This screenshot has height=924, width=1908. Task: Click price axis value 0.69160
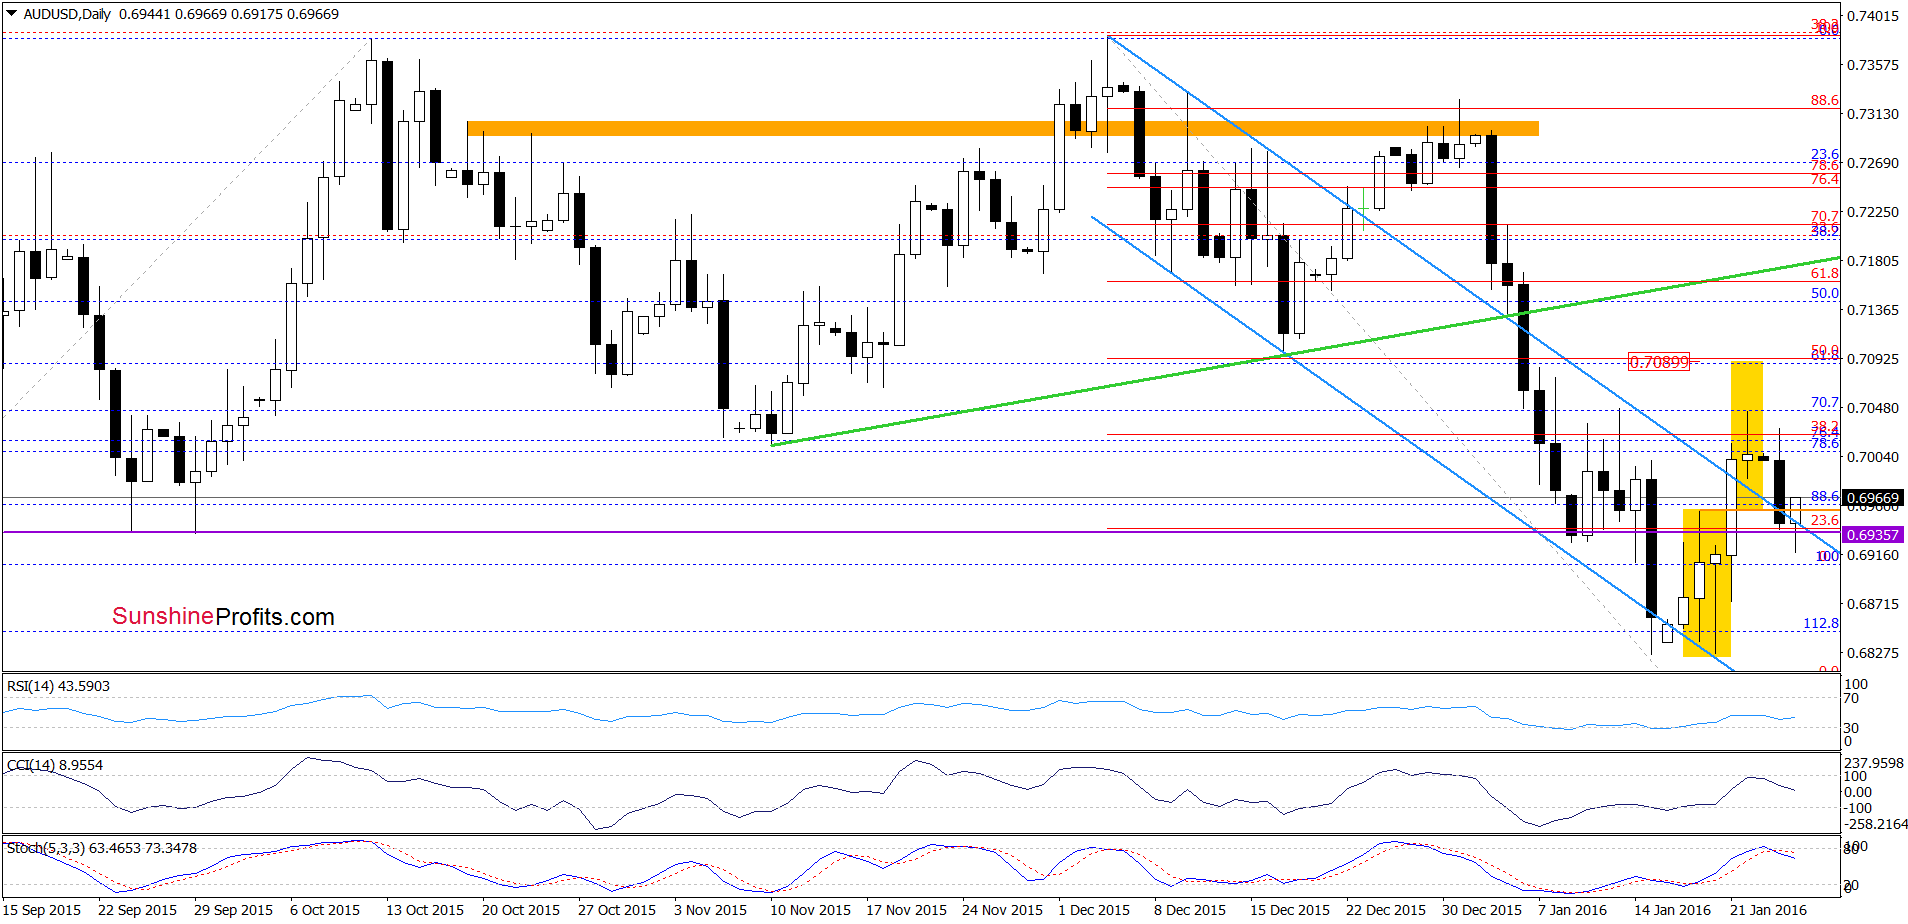click(1872, 555)
